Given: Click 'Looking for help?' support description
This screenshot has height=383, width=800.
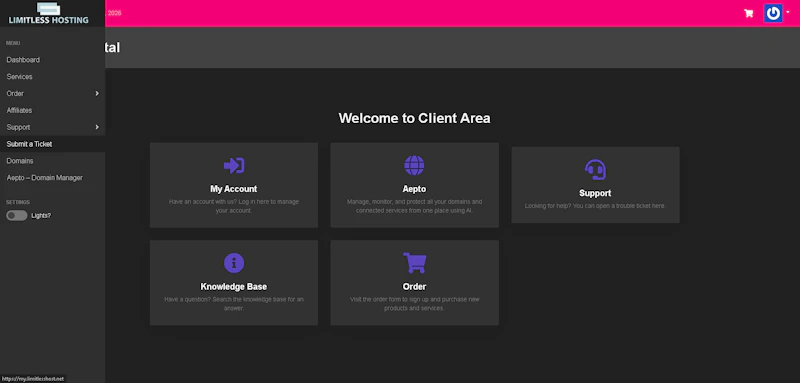Looking at the screenshot, I should coord(595,206).
